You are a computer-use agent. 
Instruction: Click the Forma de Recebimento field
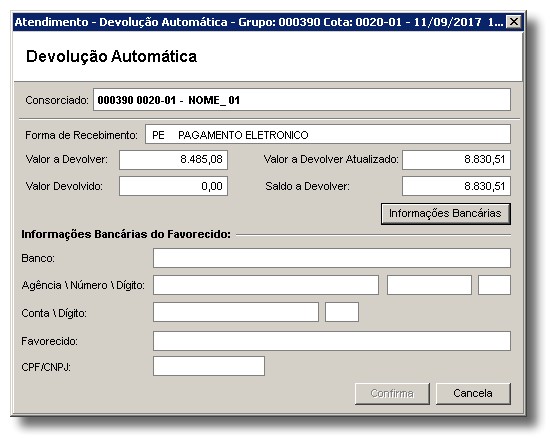point(328,134)
